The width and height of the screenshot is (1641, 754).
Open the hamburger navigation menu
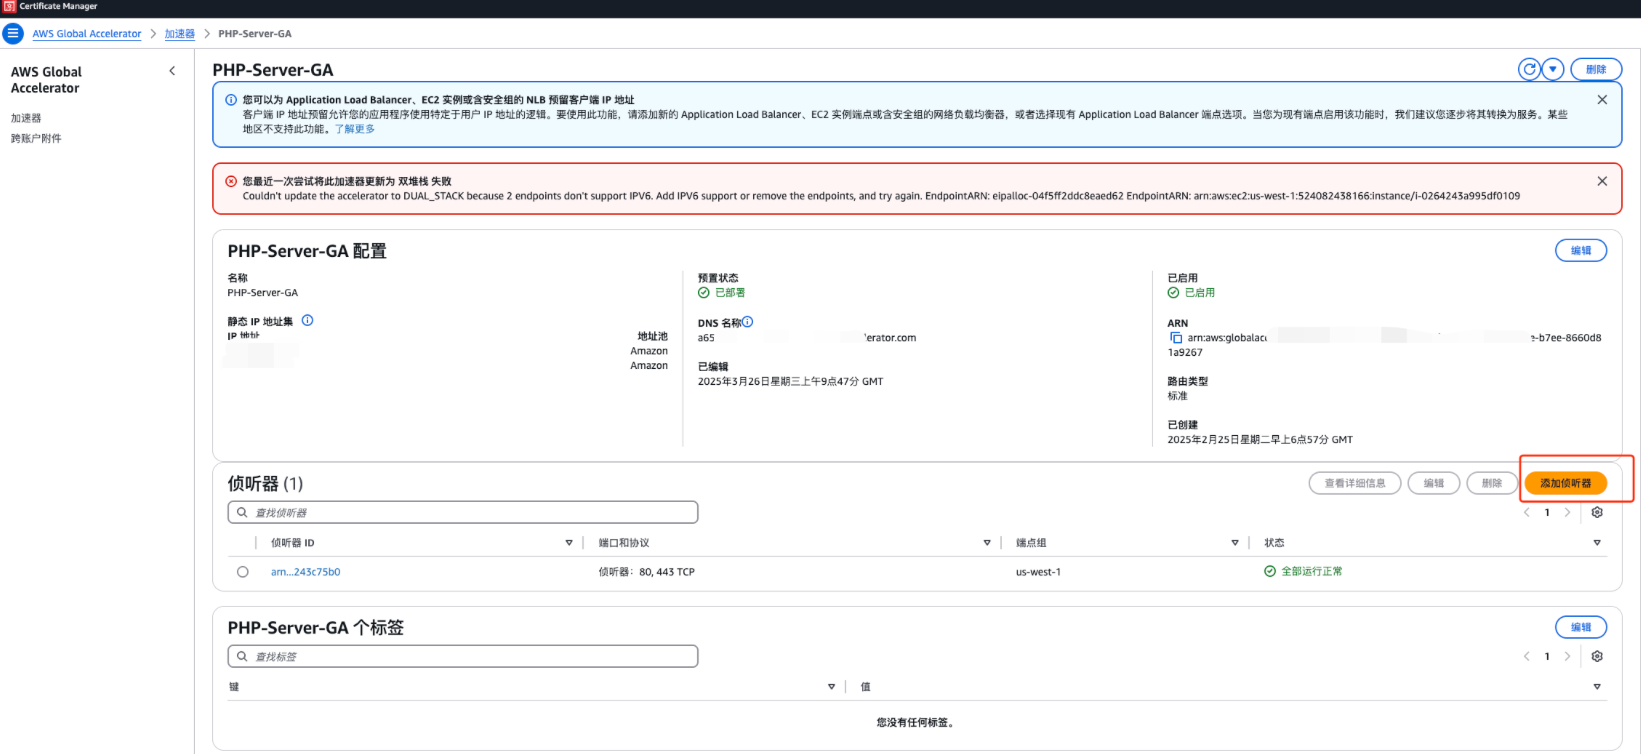[x=13, y=34]
